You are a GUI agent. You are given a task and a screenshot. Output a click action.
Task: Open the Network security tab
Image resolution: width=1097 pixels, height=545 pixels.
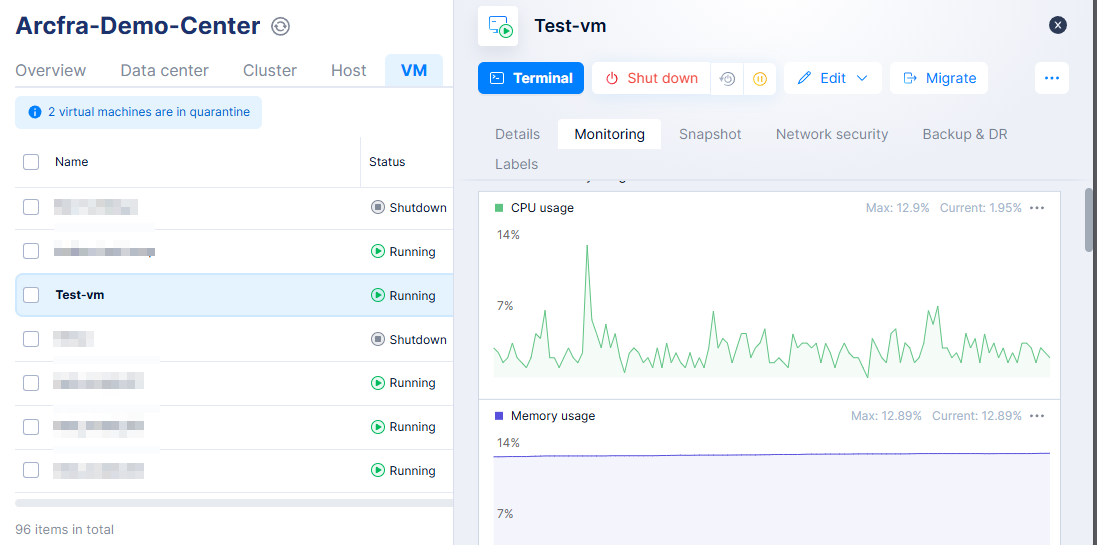[x=831, y=134]
